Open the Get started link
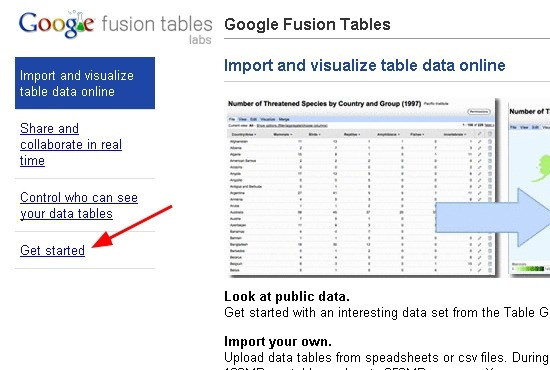 point(52,250)
